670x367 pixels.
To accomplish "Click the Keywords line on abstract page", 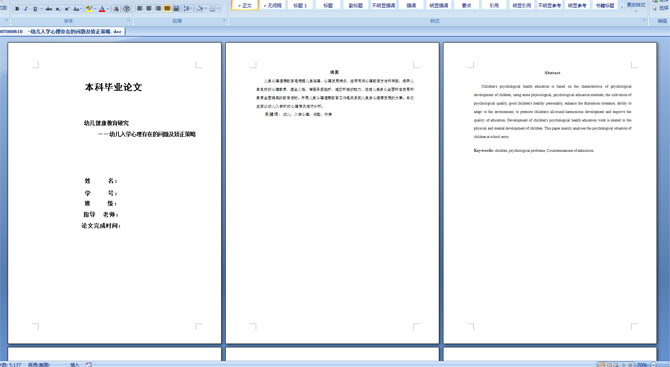I will coord(533,150).
